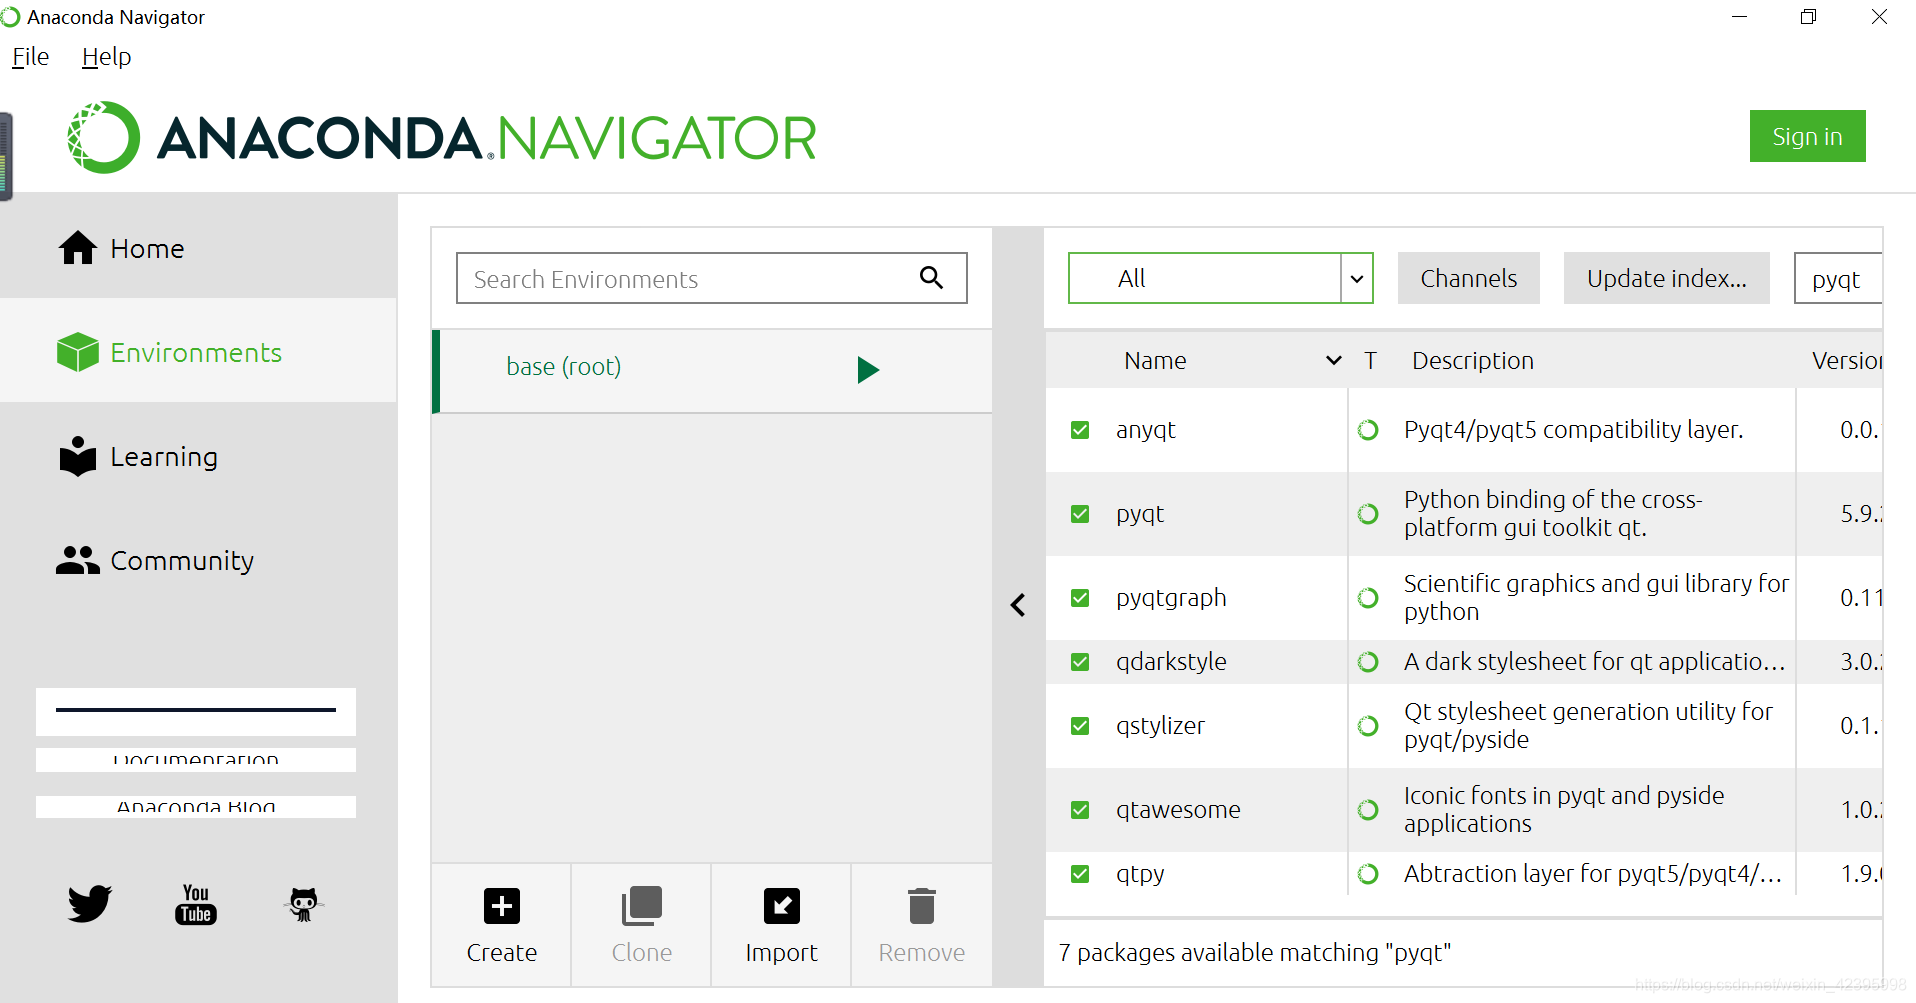Open the File menu
Viewport: 1916px width, 1003px height.
(30, 57)
